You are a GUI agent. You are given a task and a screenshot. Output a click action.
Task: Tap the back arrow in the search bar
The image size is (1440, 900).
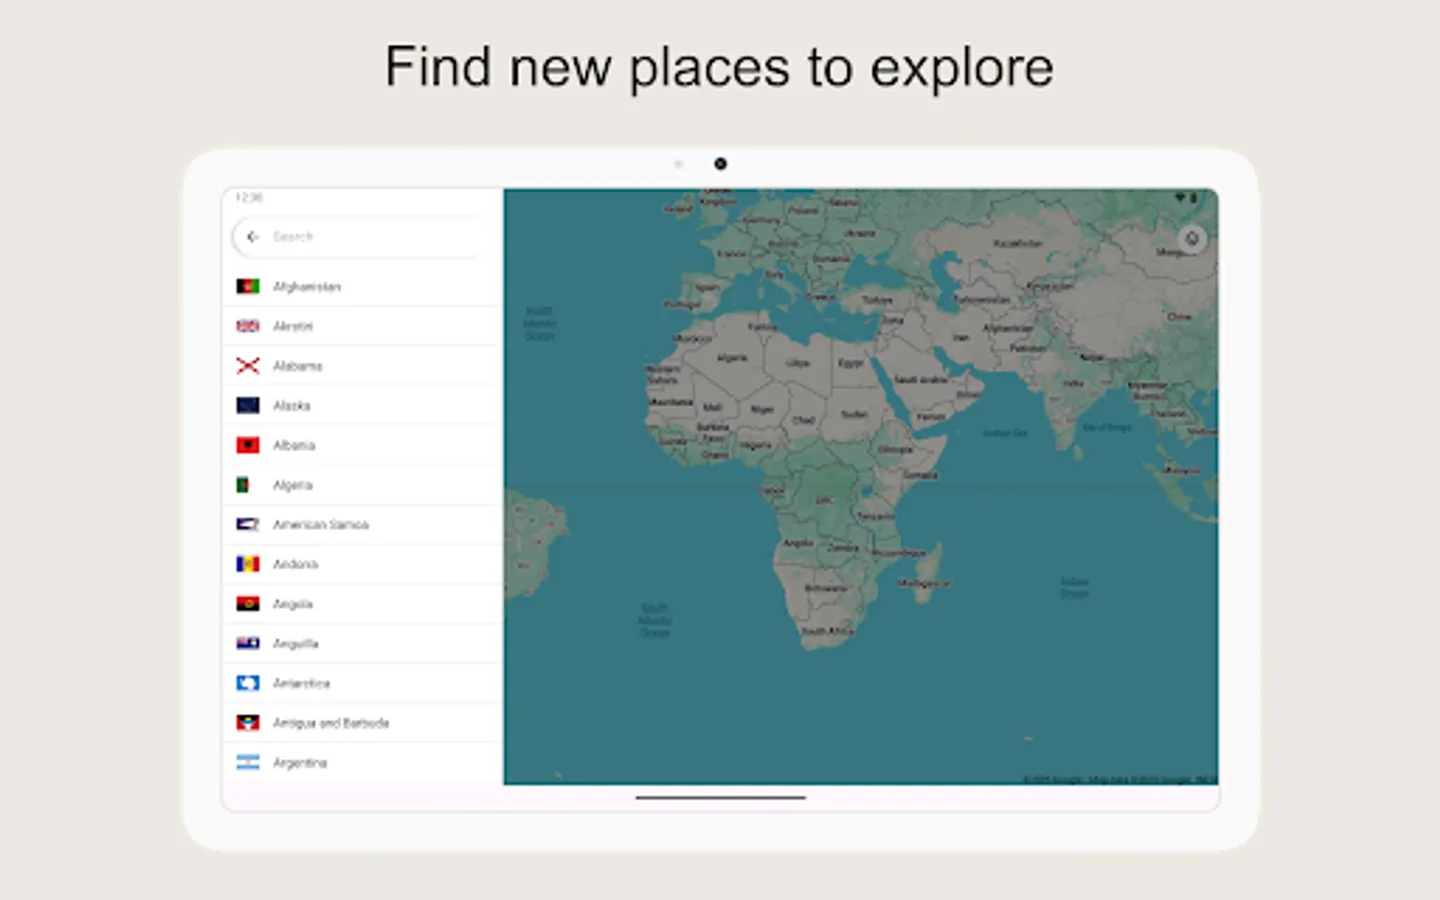click(253, 237)
